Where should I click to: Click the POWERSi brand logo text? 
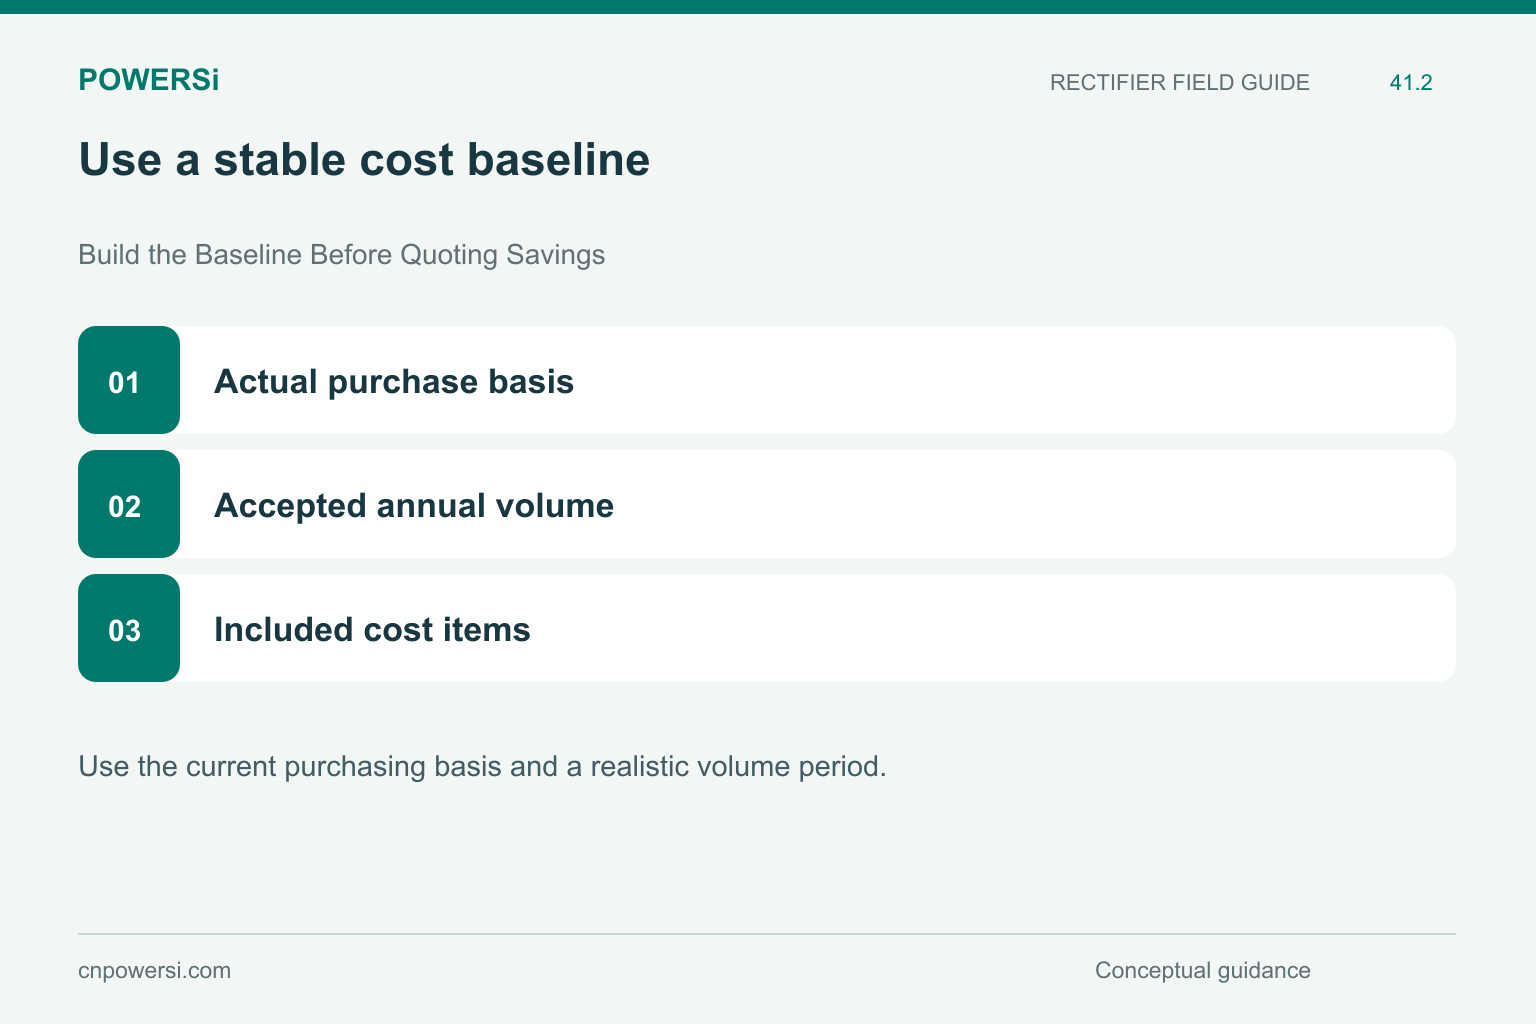[x=148, y=80]
